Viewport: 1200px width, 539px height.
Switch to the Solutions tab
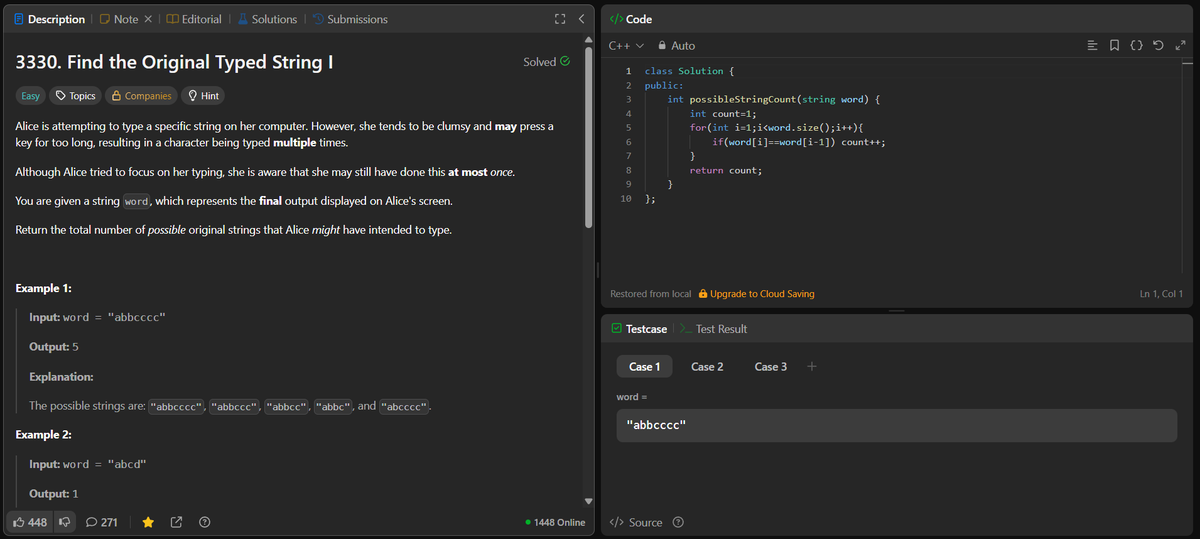point(266,19)
